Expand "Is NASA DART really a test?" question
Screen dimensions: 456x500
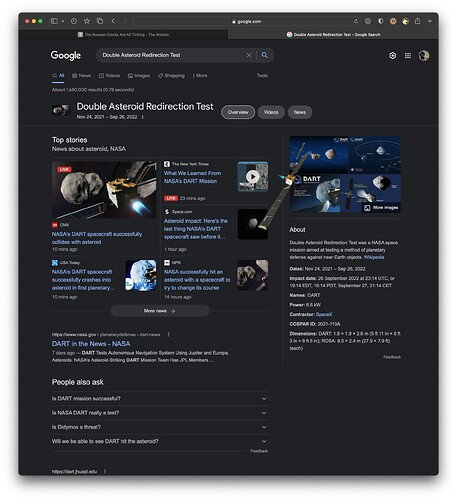point(160,413)
